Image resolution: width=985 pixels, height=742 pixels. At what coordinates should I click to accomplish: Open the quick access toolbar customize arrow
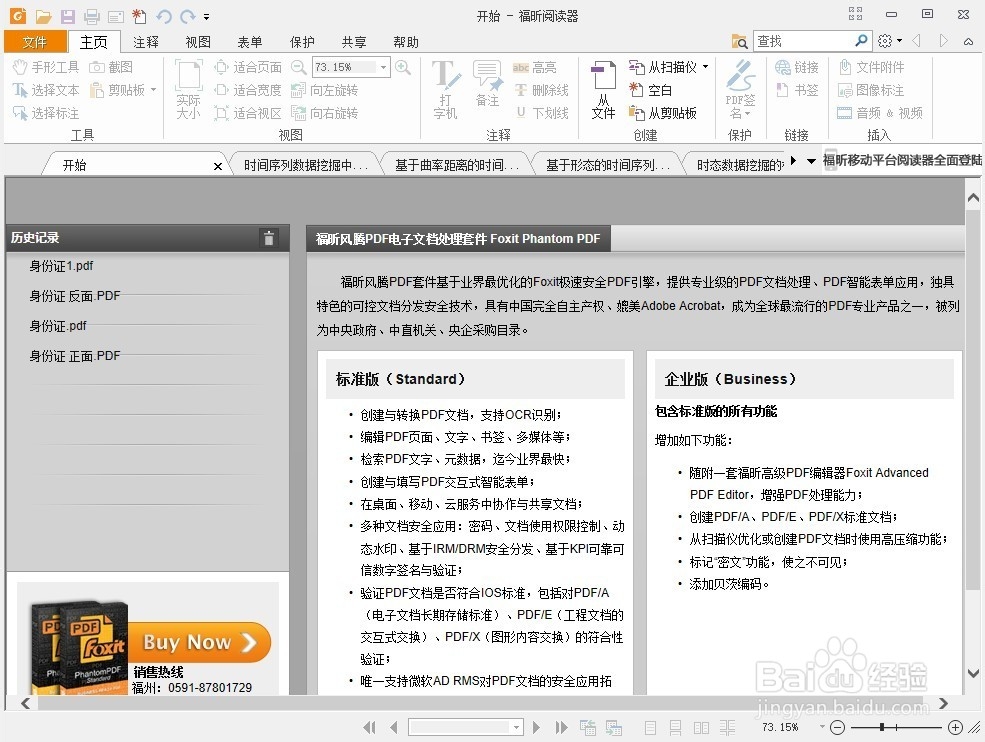point(206,17)
